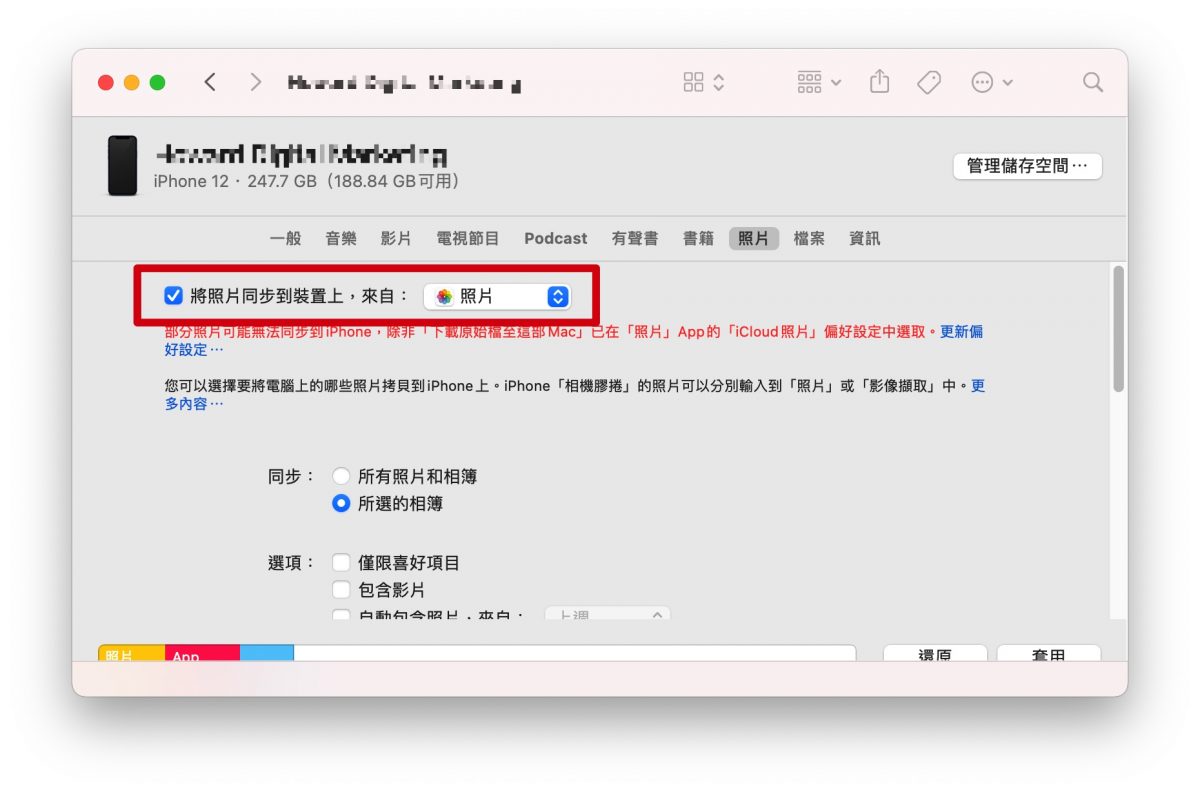
Task: Click the Photos app icon in dropdown
Action: [x=444, y=296]
